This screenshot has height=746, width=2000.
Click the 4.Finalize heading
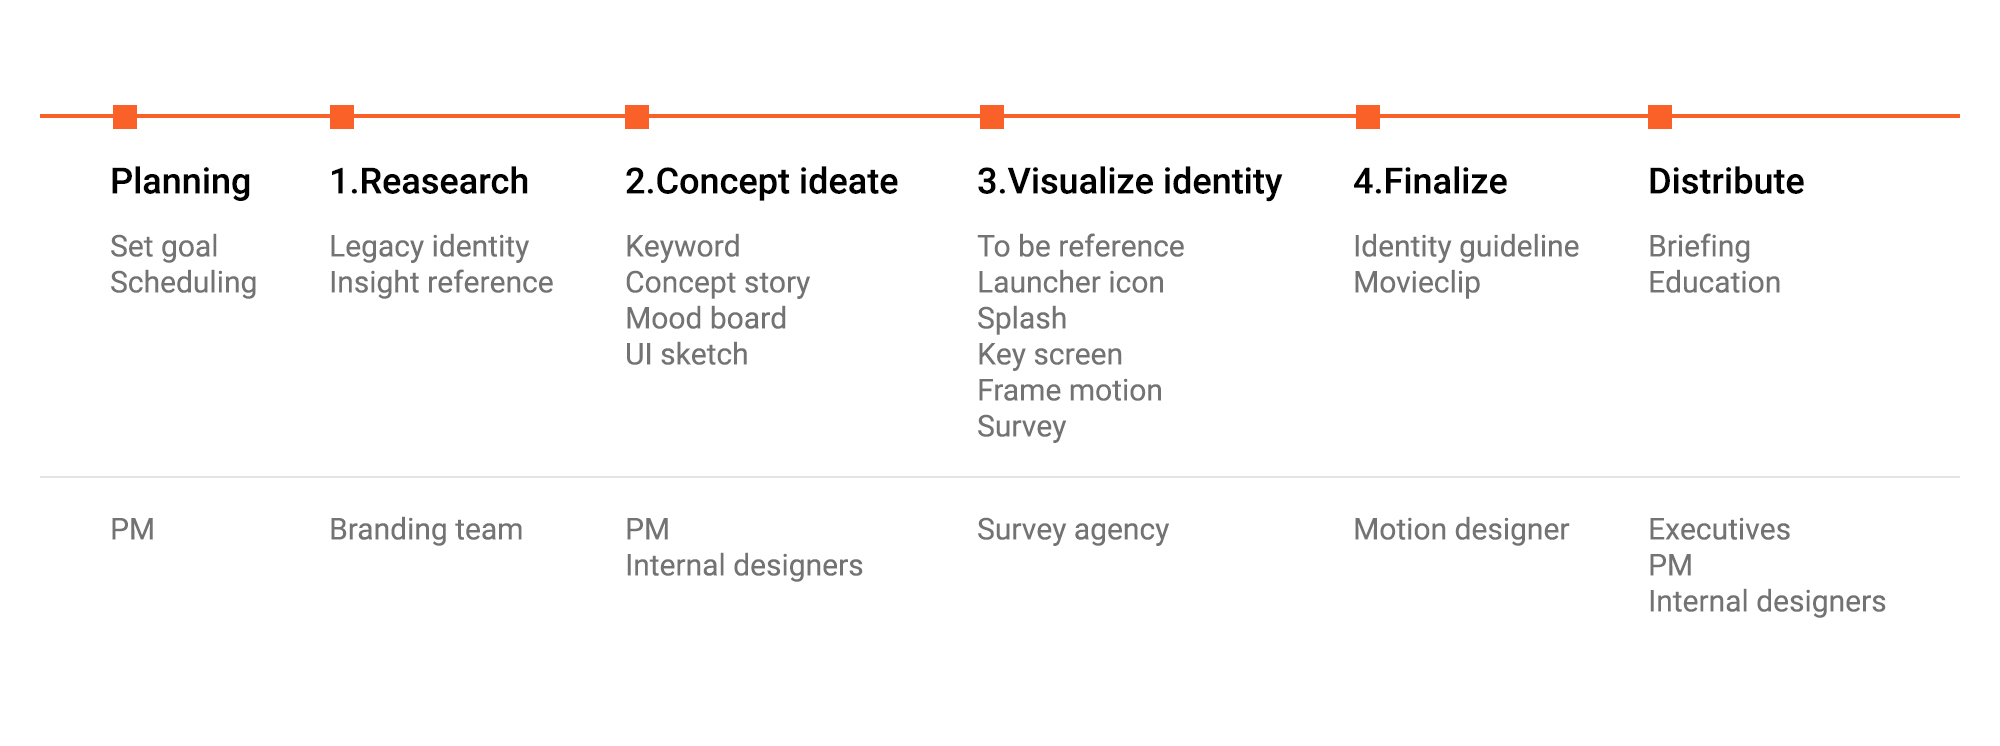tap(1430, 181)
